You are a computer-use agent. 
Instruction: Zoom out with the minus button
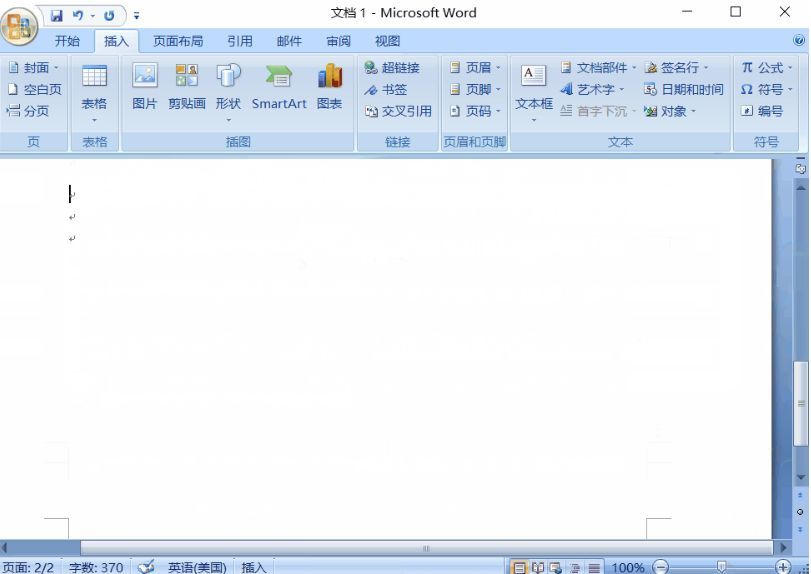[660, 567]
